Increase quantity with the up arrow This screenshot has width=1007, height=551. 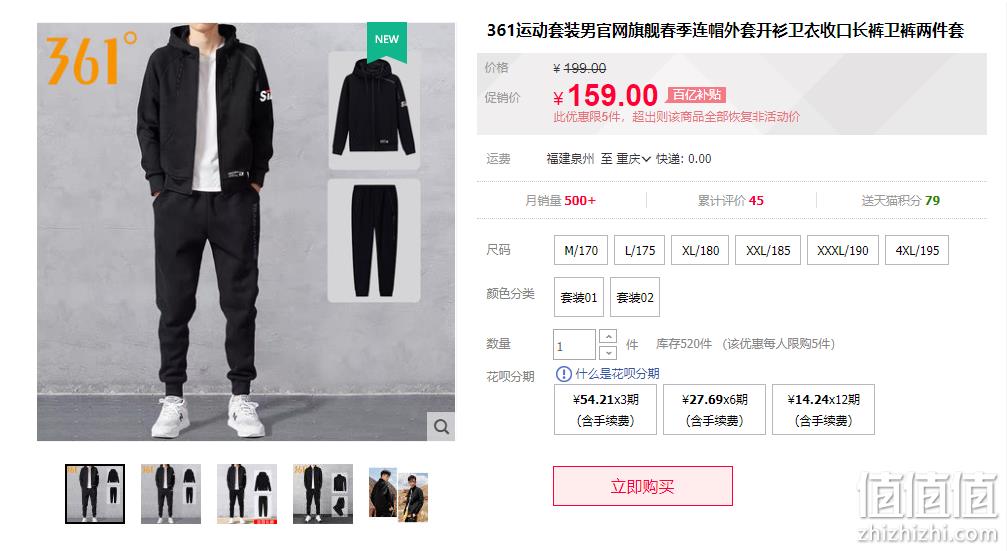pyautogui.click(x=608, y=337)
